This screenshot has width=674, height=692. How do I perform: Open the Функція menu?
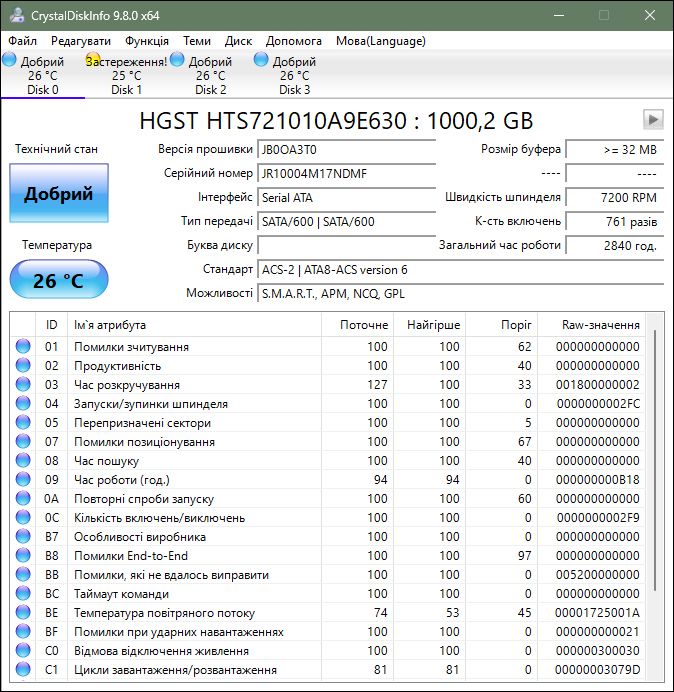(147, 41)
